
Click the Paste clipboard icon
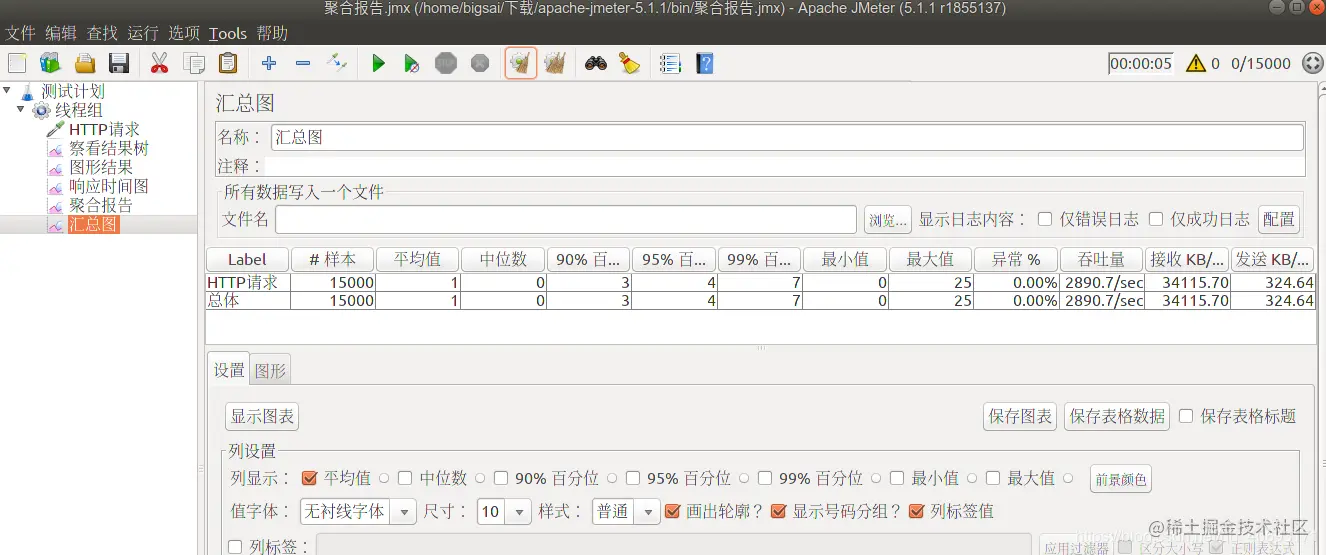[228, 64]
